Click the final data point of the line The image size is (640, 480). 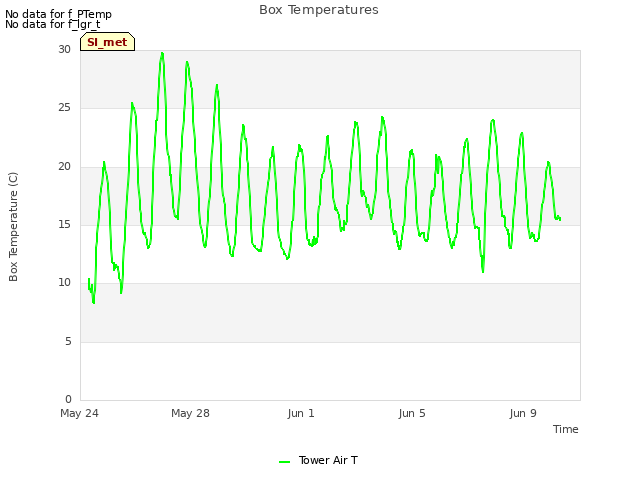(x=560, y=219)
